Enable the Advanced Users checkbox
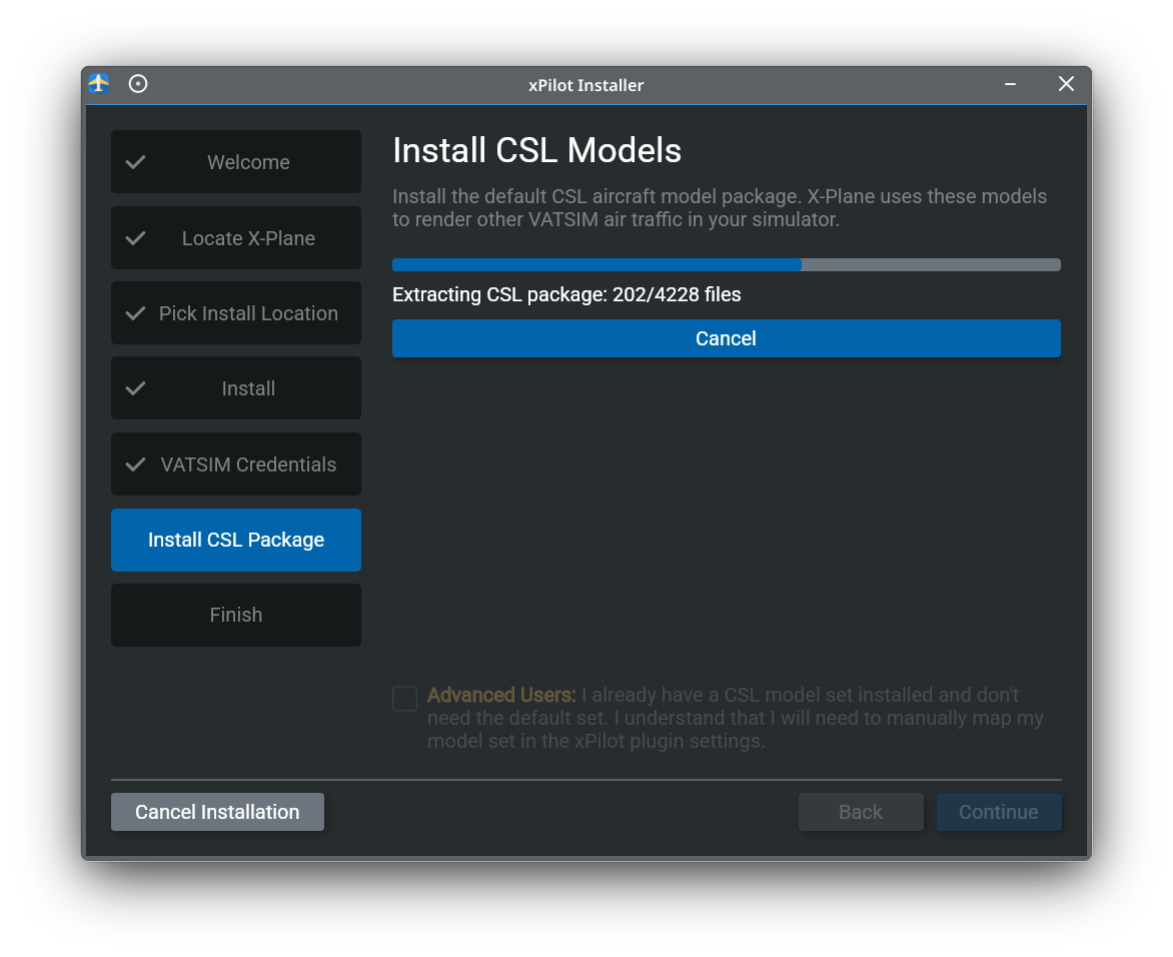 click(404, 698)
